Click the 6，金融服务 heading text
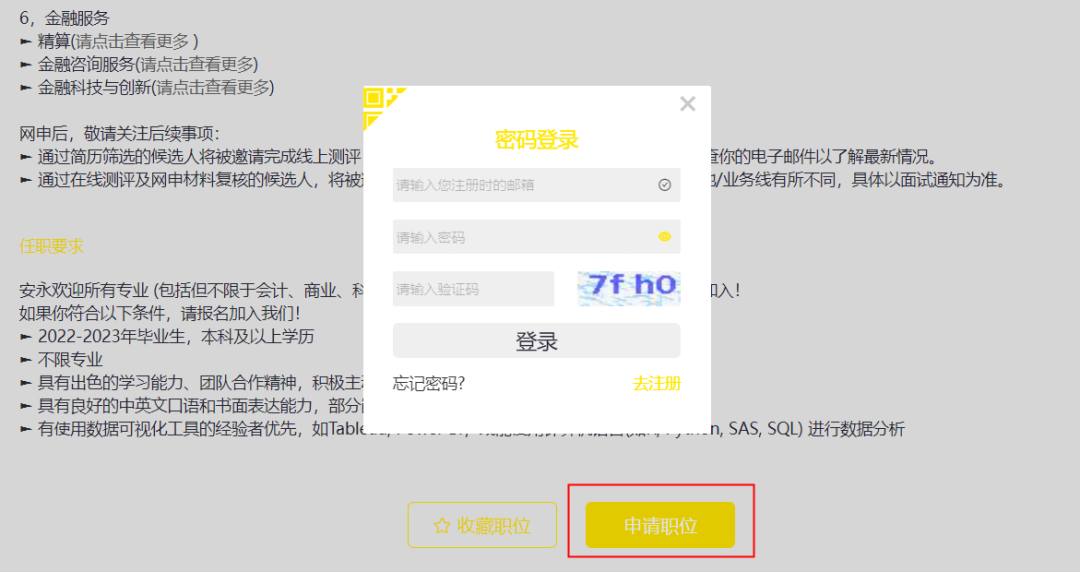 pos(64,18)
